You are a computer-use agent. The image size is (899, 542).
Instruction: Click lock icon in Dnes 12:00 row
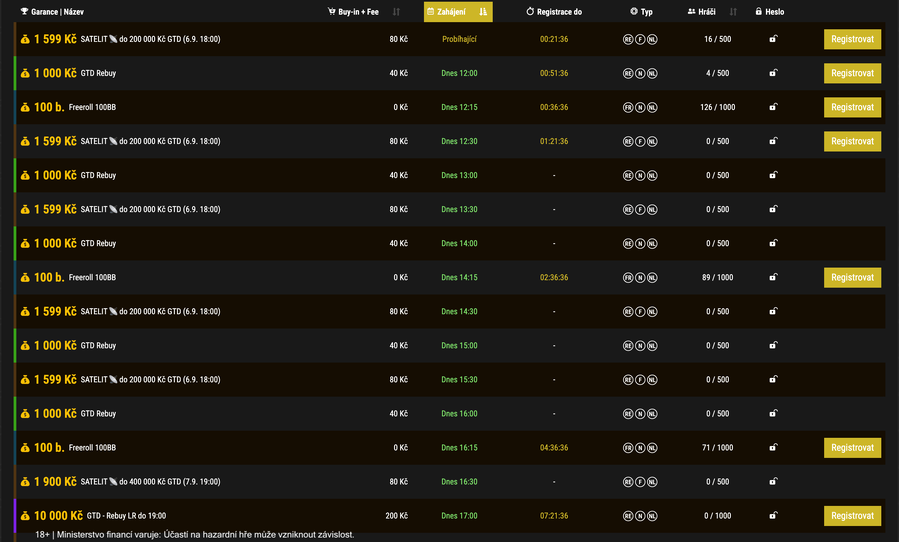pyautogui.click(x=773, y=73)
